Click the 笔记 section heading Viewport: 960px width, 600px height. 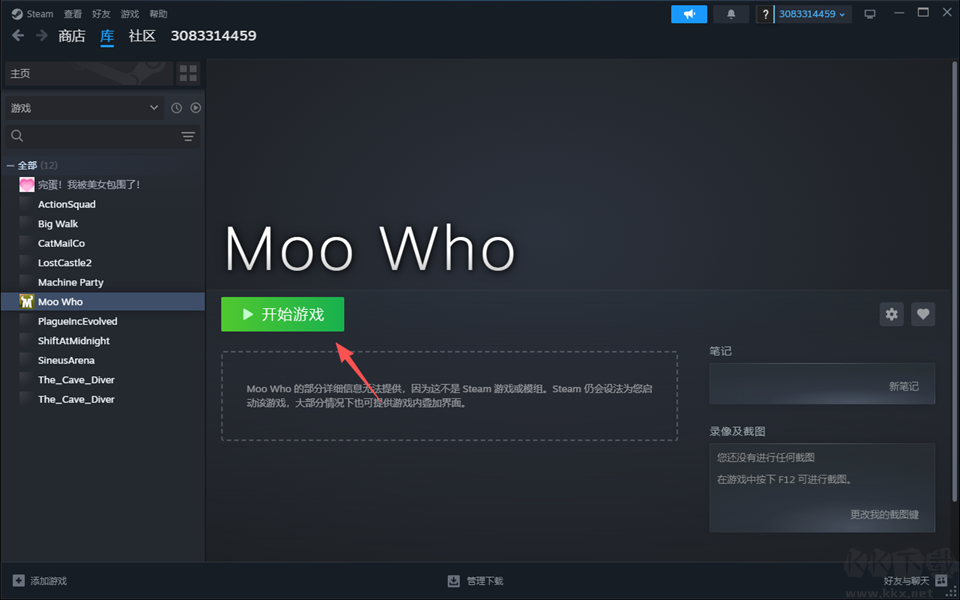721,351
